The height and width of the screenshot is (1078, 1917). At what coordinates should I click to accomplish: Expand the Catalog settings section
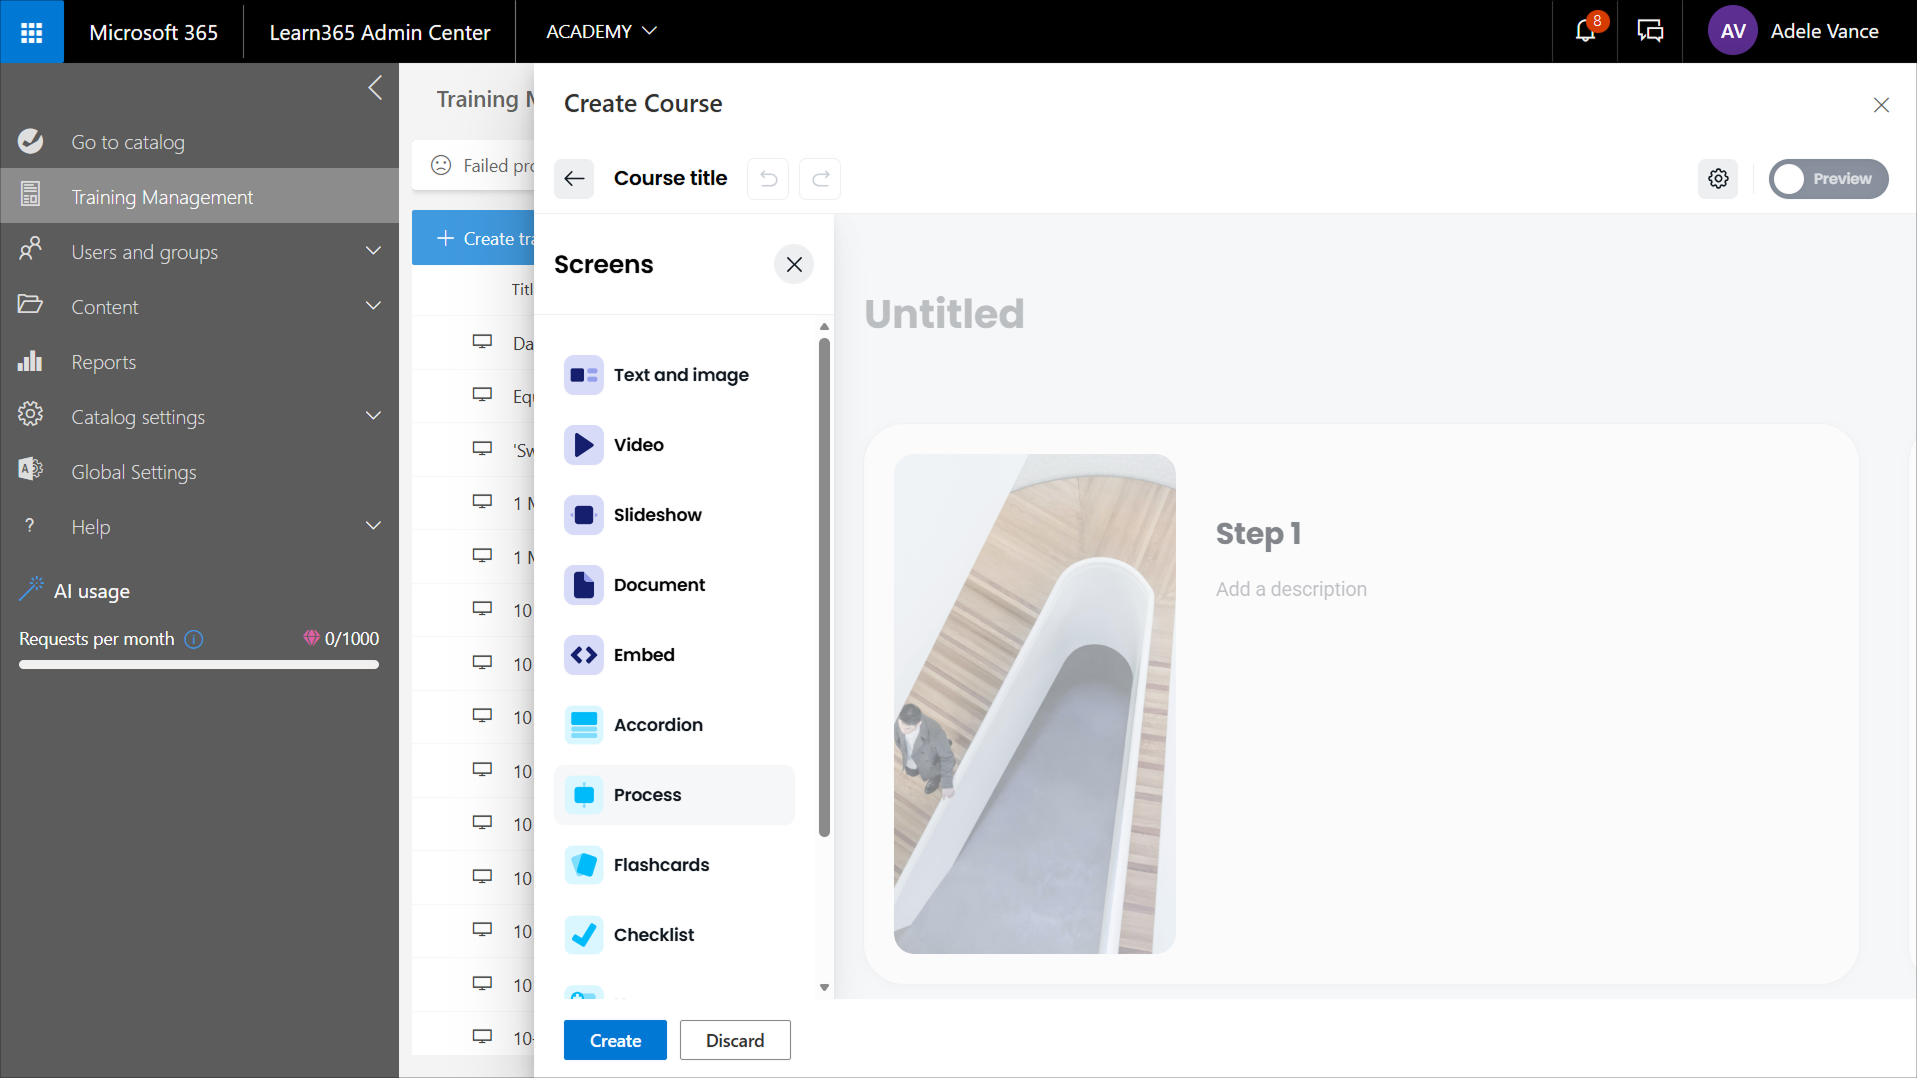(373, 417)
